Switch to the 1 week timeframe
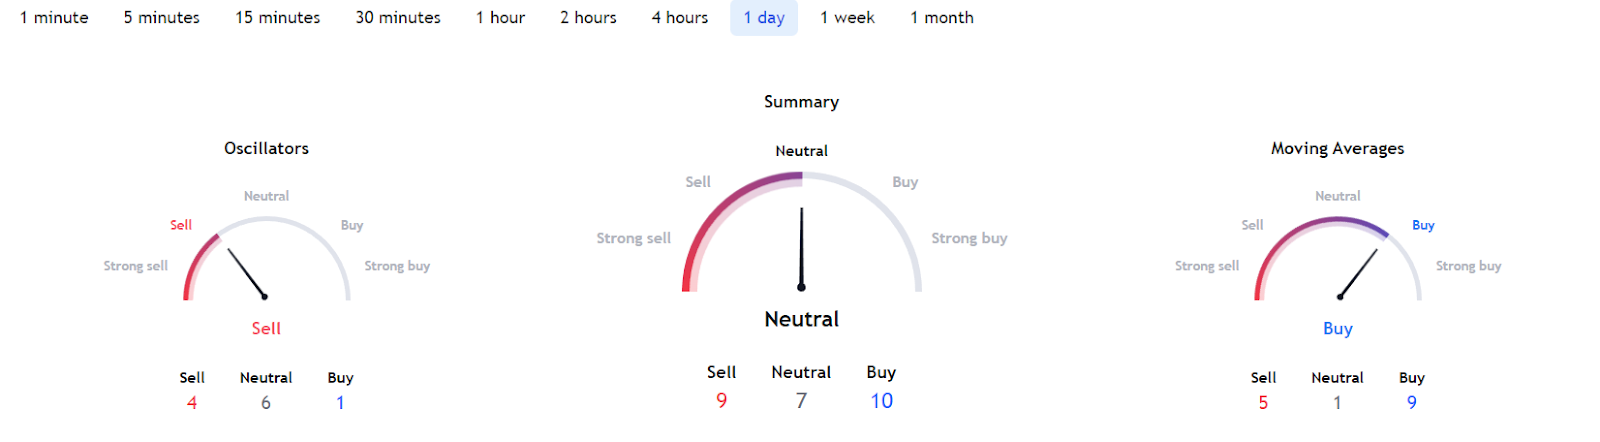Image resolution: width=1600 pixels, height=442 pixels. 847,18
